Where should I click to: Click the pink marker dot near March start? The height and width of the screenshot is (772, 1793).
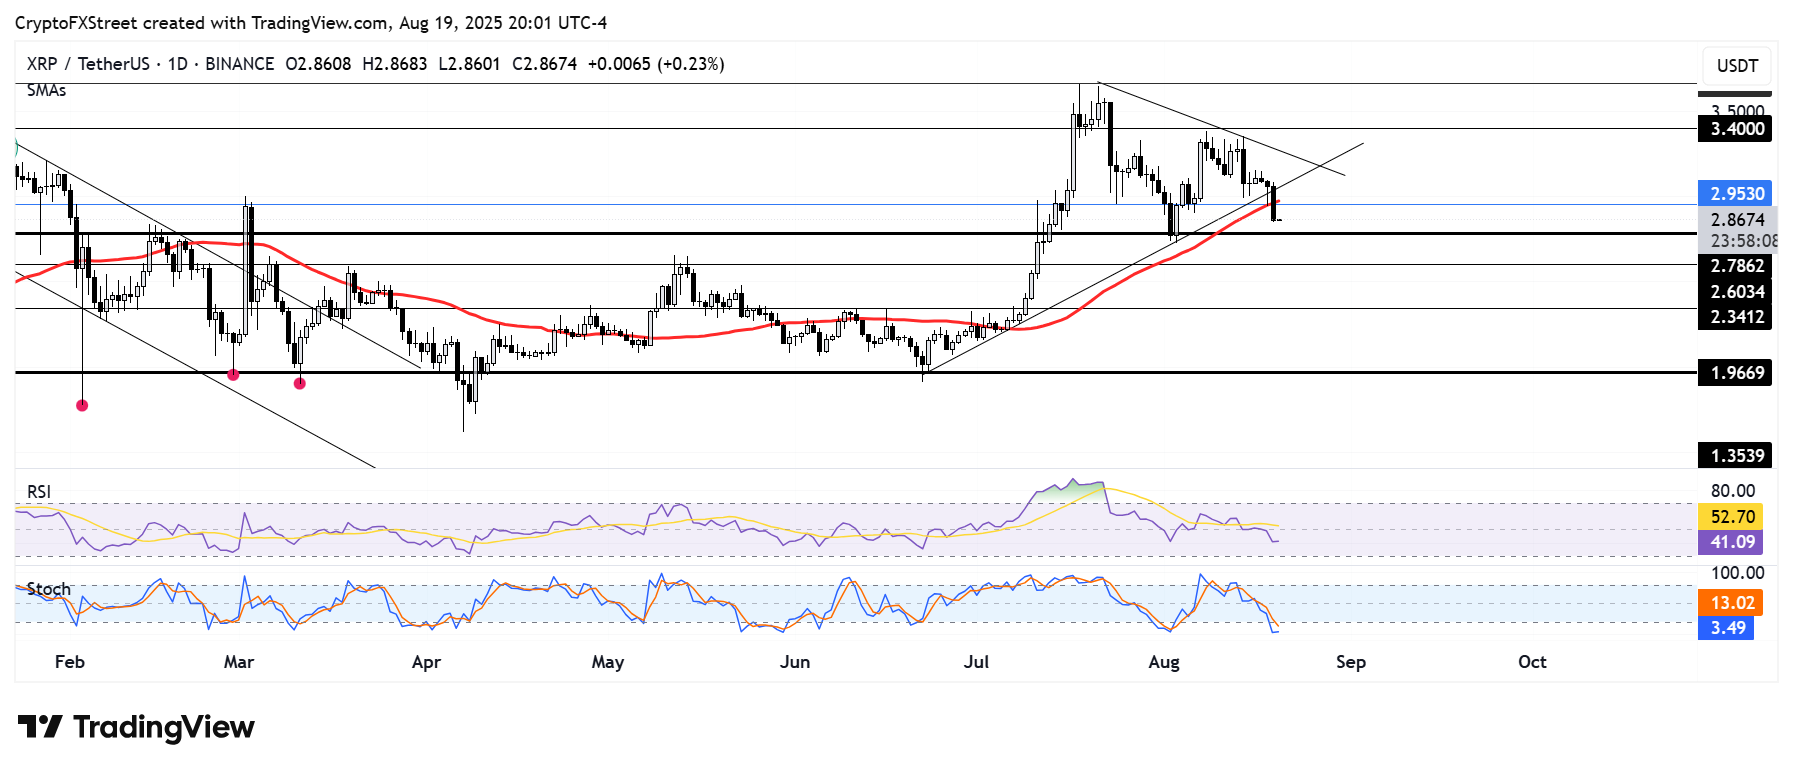[x=233, y=375]
